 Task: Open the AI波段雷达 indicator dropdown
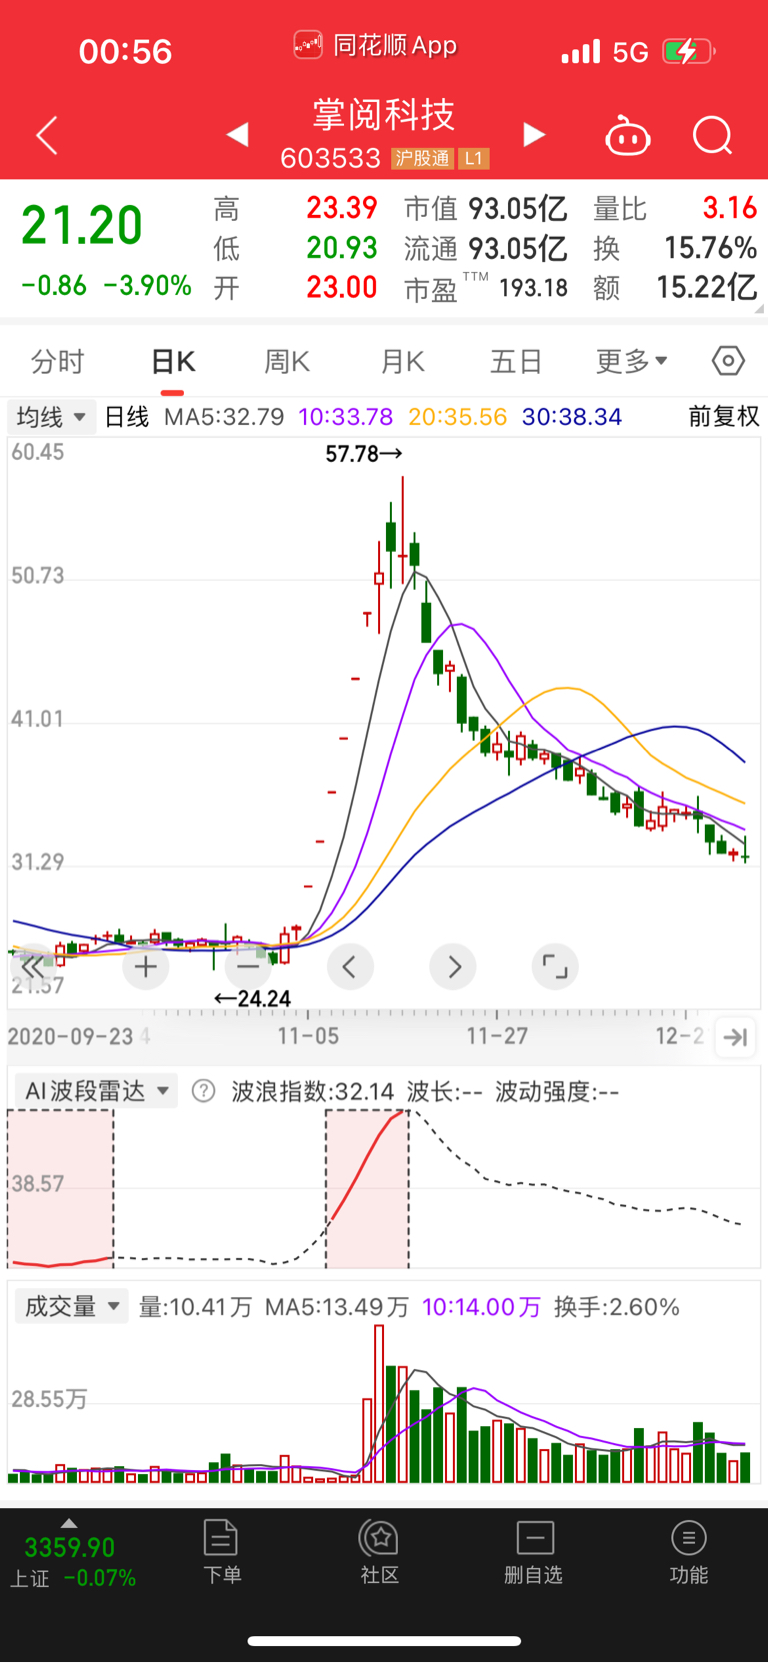(x=95, y=1091)
